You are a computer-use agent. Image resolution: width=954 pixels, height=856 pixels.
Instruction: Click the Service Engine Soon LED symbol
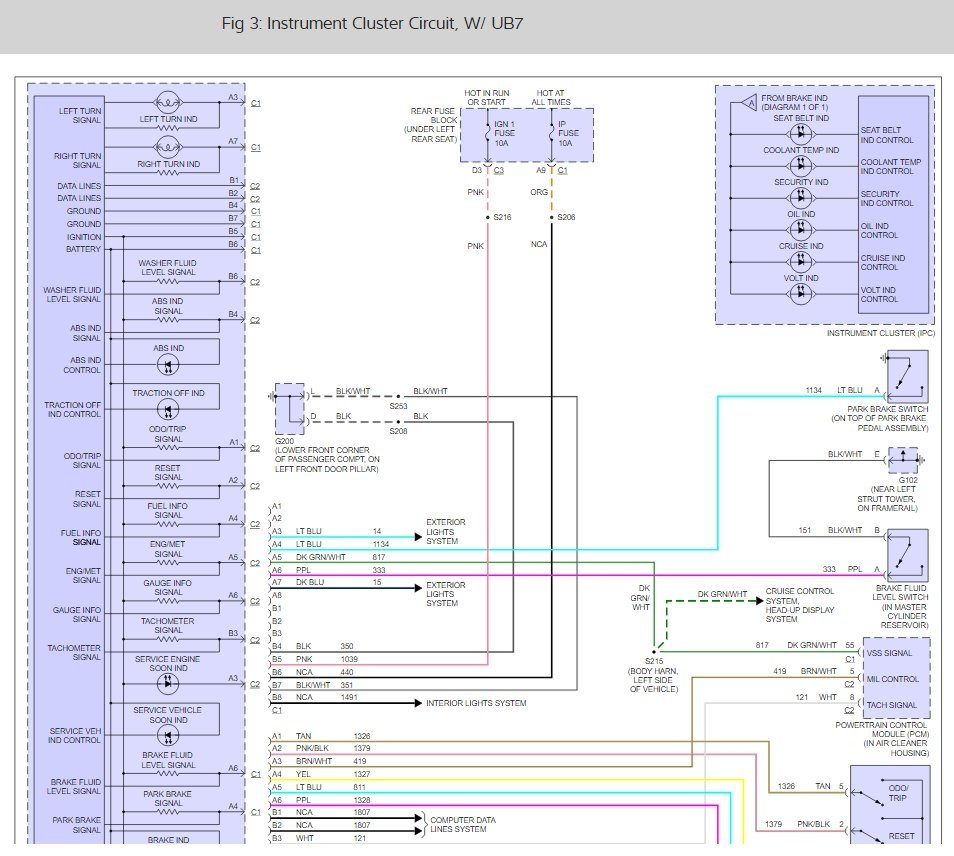pyautogui.click(x=168, y=683)
